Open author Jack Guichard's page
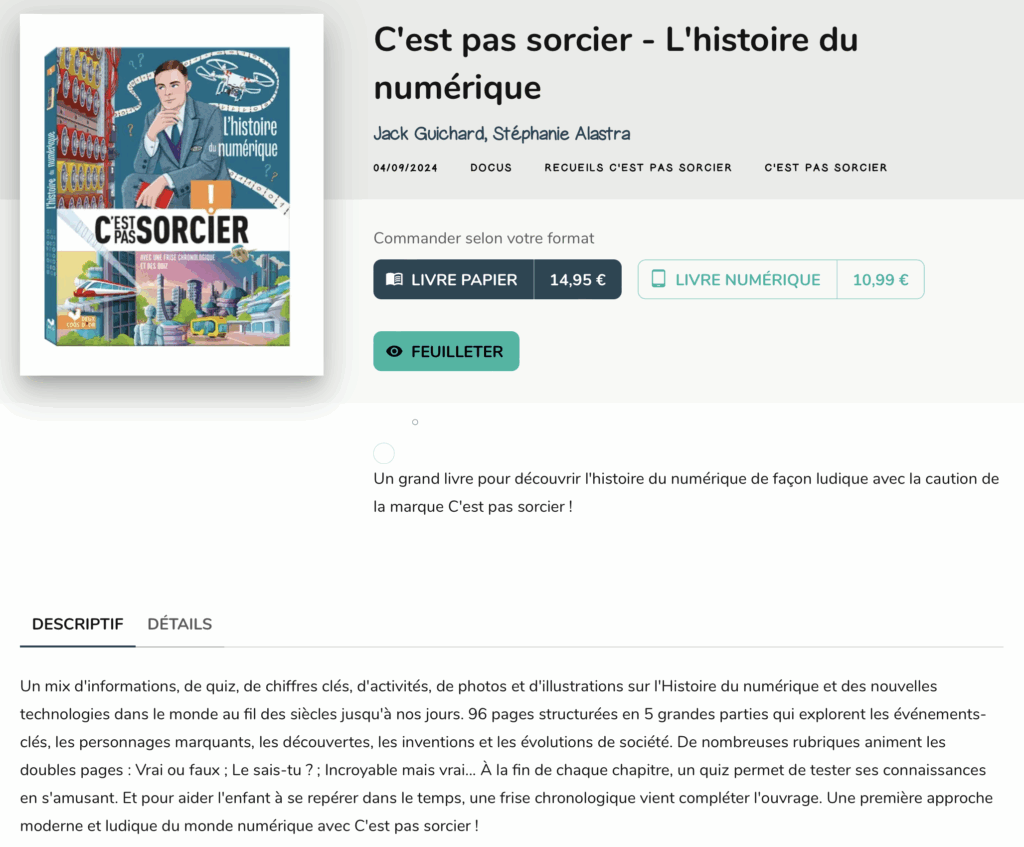The image size is (1024, 847). (x=428, y=134)
